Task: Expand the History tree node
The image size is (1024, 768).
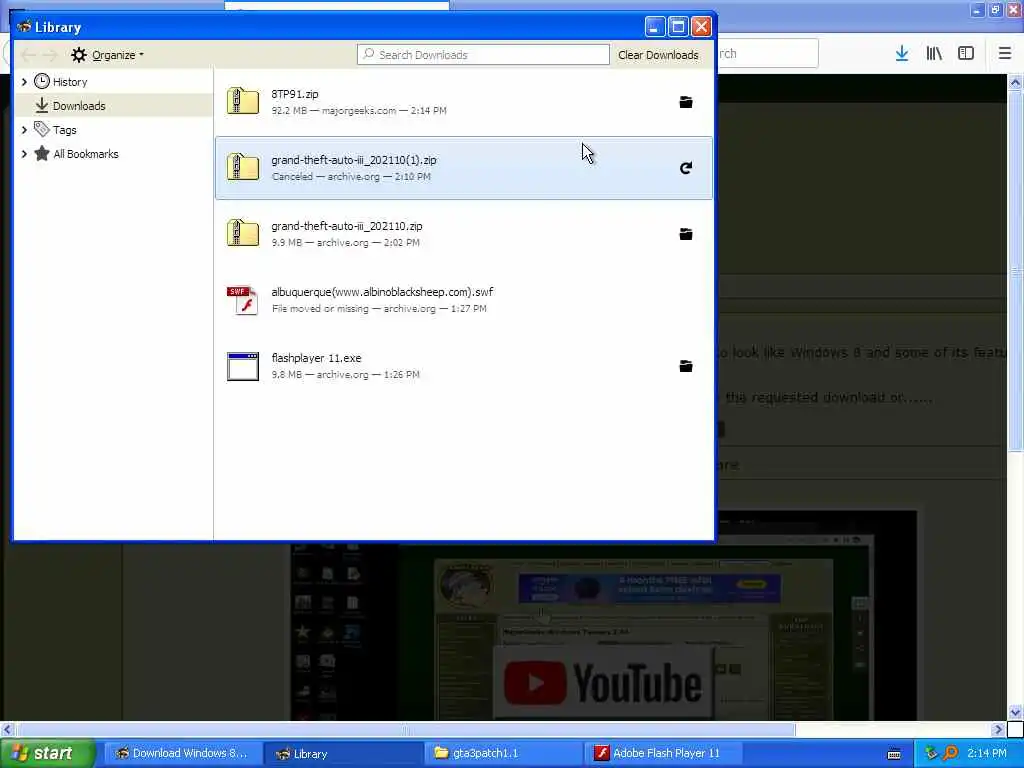Action: 24,82
